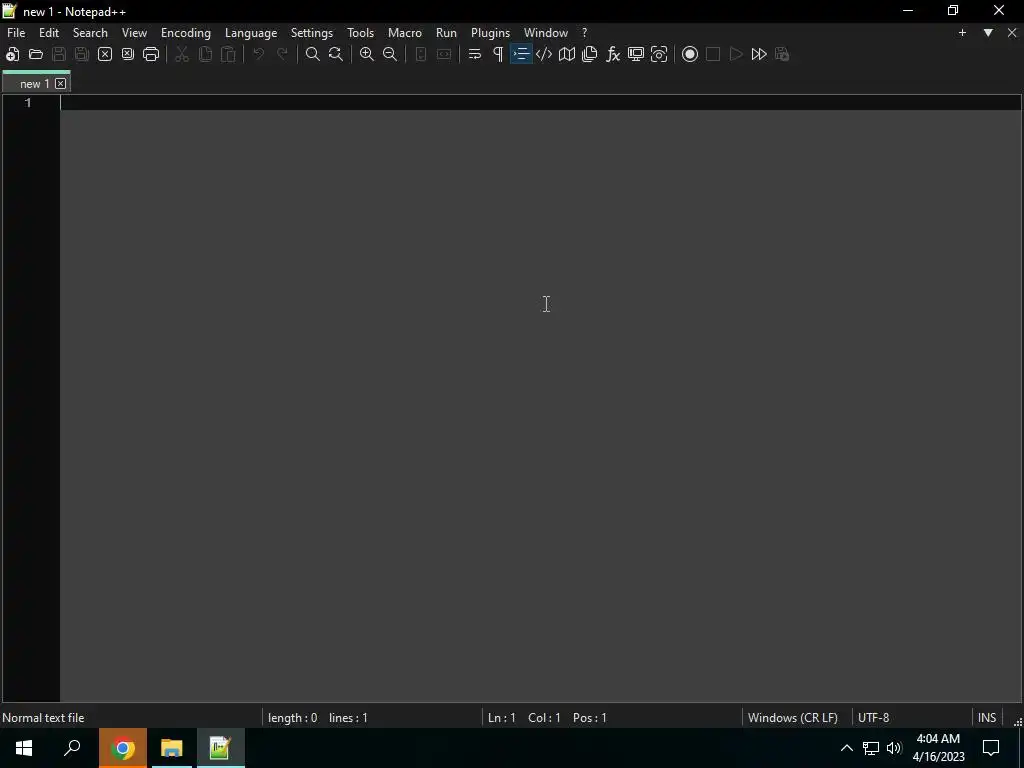1024x768 pixels.
Task: Click the Print toolbar icon
Action: tap(151, 54)
